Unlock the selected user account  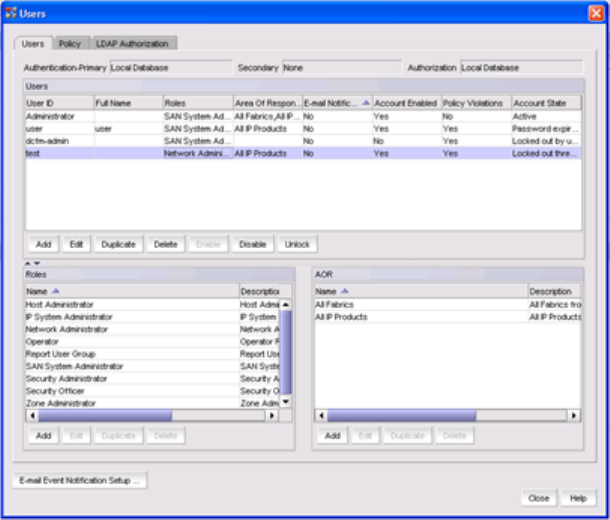(x=297, y=244)
